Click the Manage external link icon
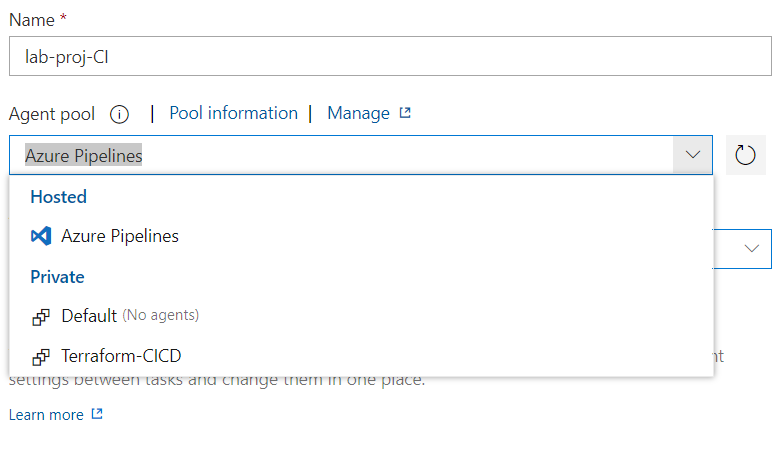 405,113
